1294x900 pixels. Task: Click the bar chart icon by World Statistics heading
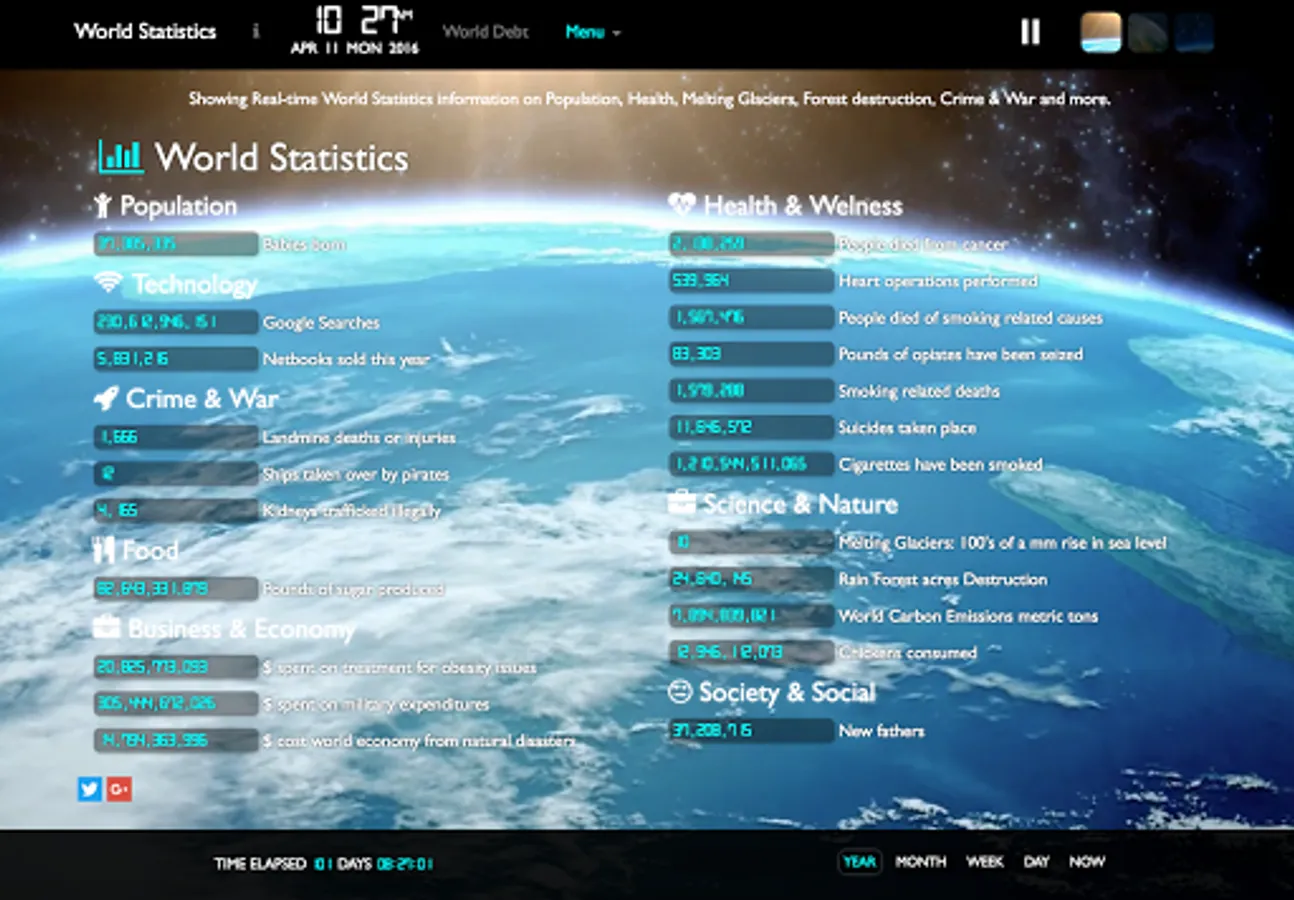coord(121,157)
